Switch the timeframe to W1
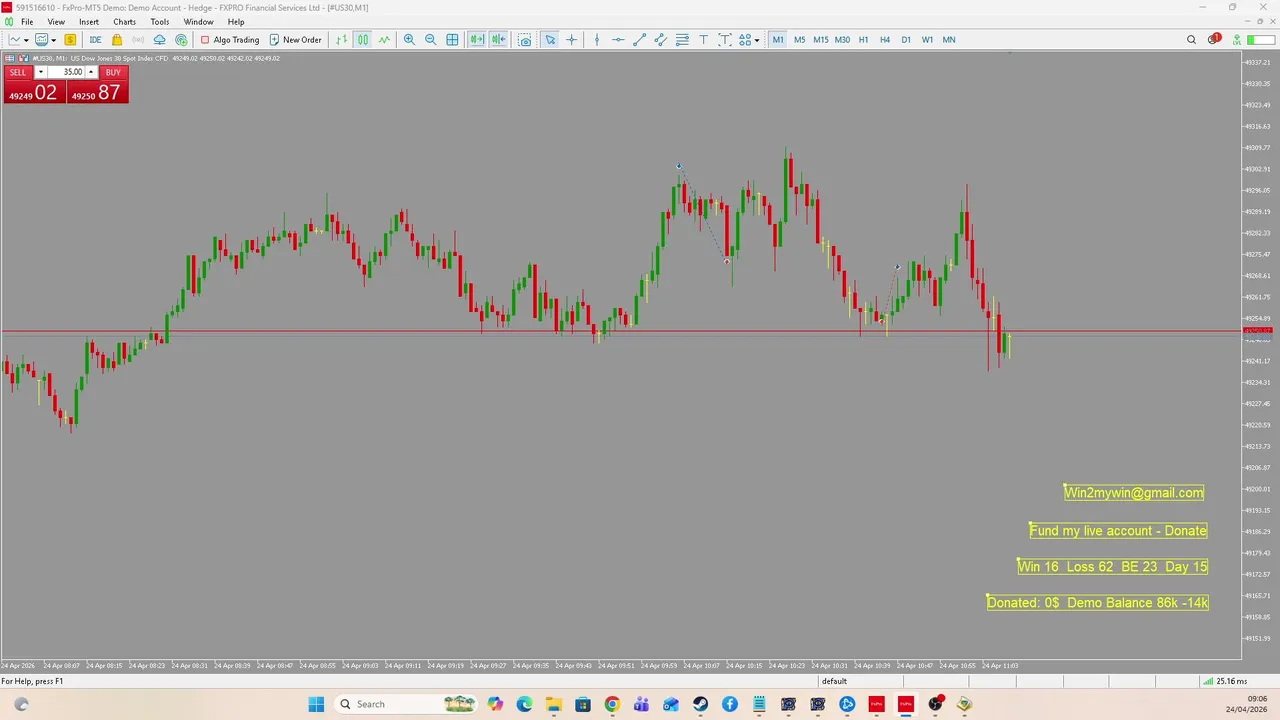Viewport: 1280px width, 720px height. pyautogui.click(x=927, y=40)
